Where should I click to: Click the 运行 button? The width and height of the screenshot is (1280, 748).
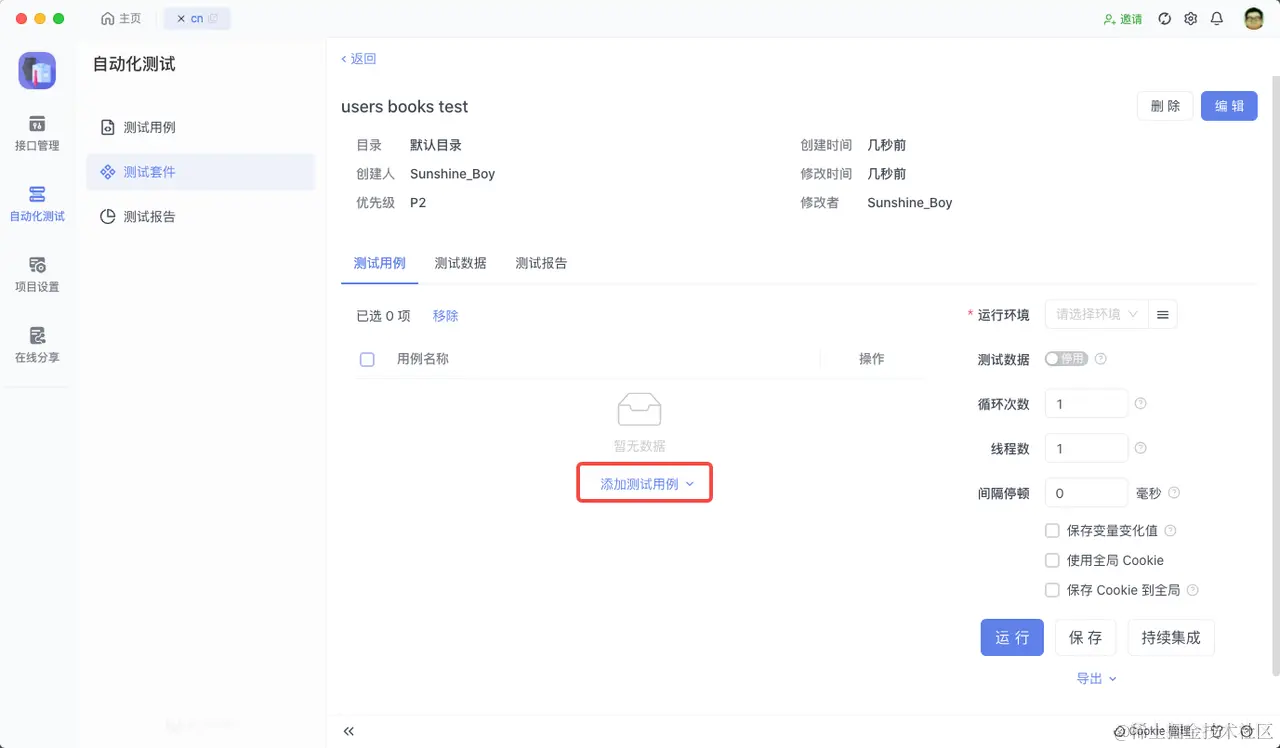[1012, 637]
